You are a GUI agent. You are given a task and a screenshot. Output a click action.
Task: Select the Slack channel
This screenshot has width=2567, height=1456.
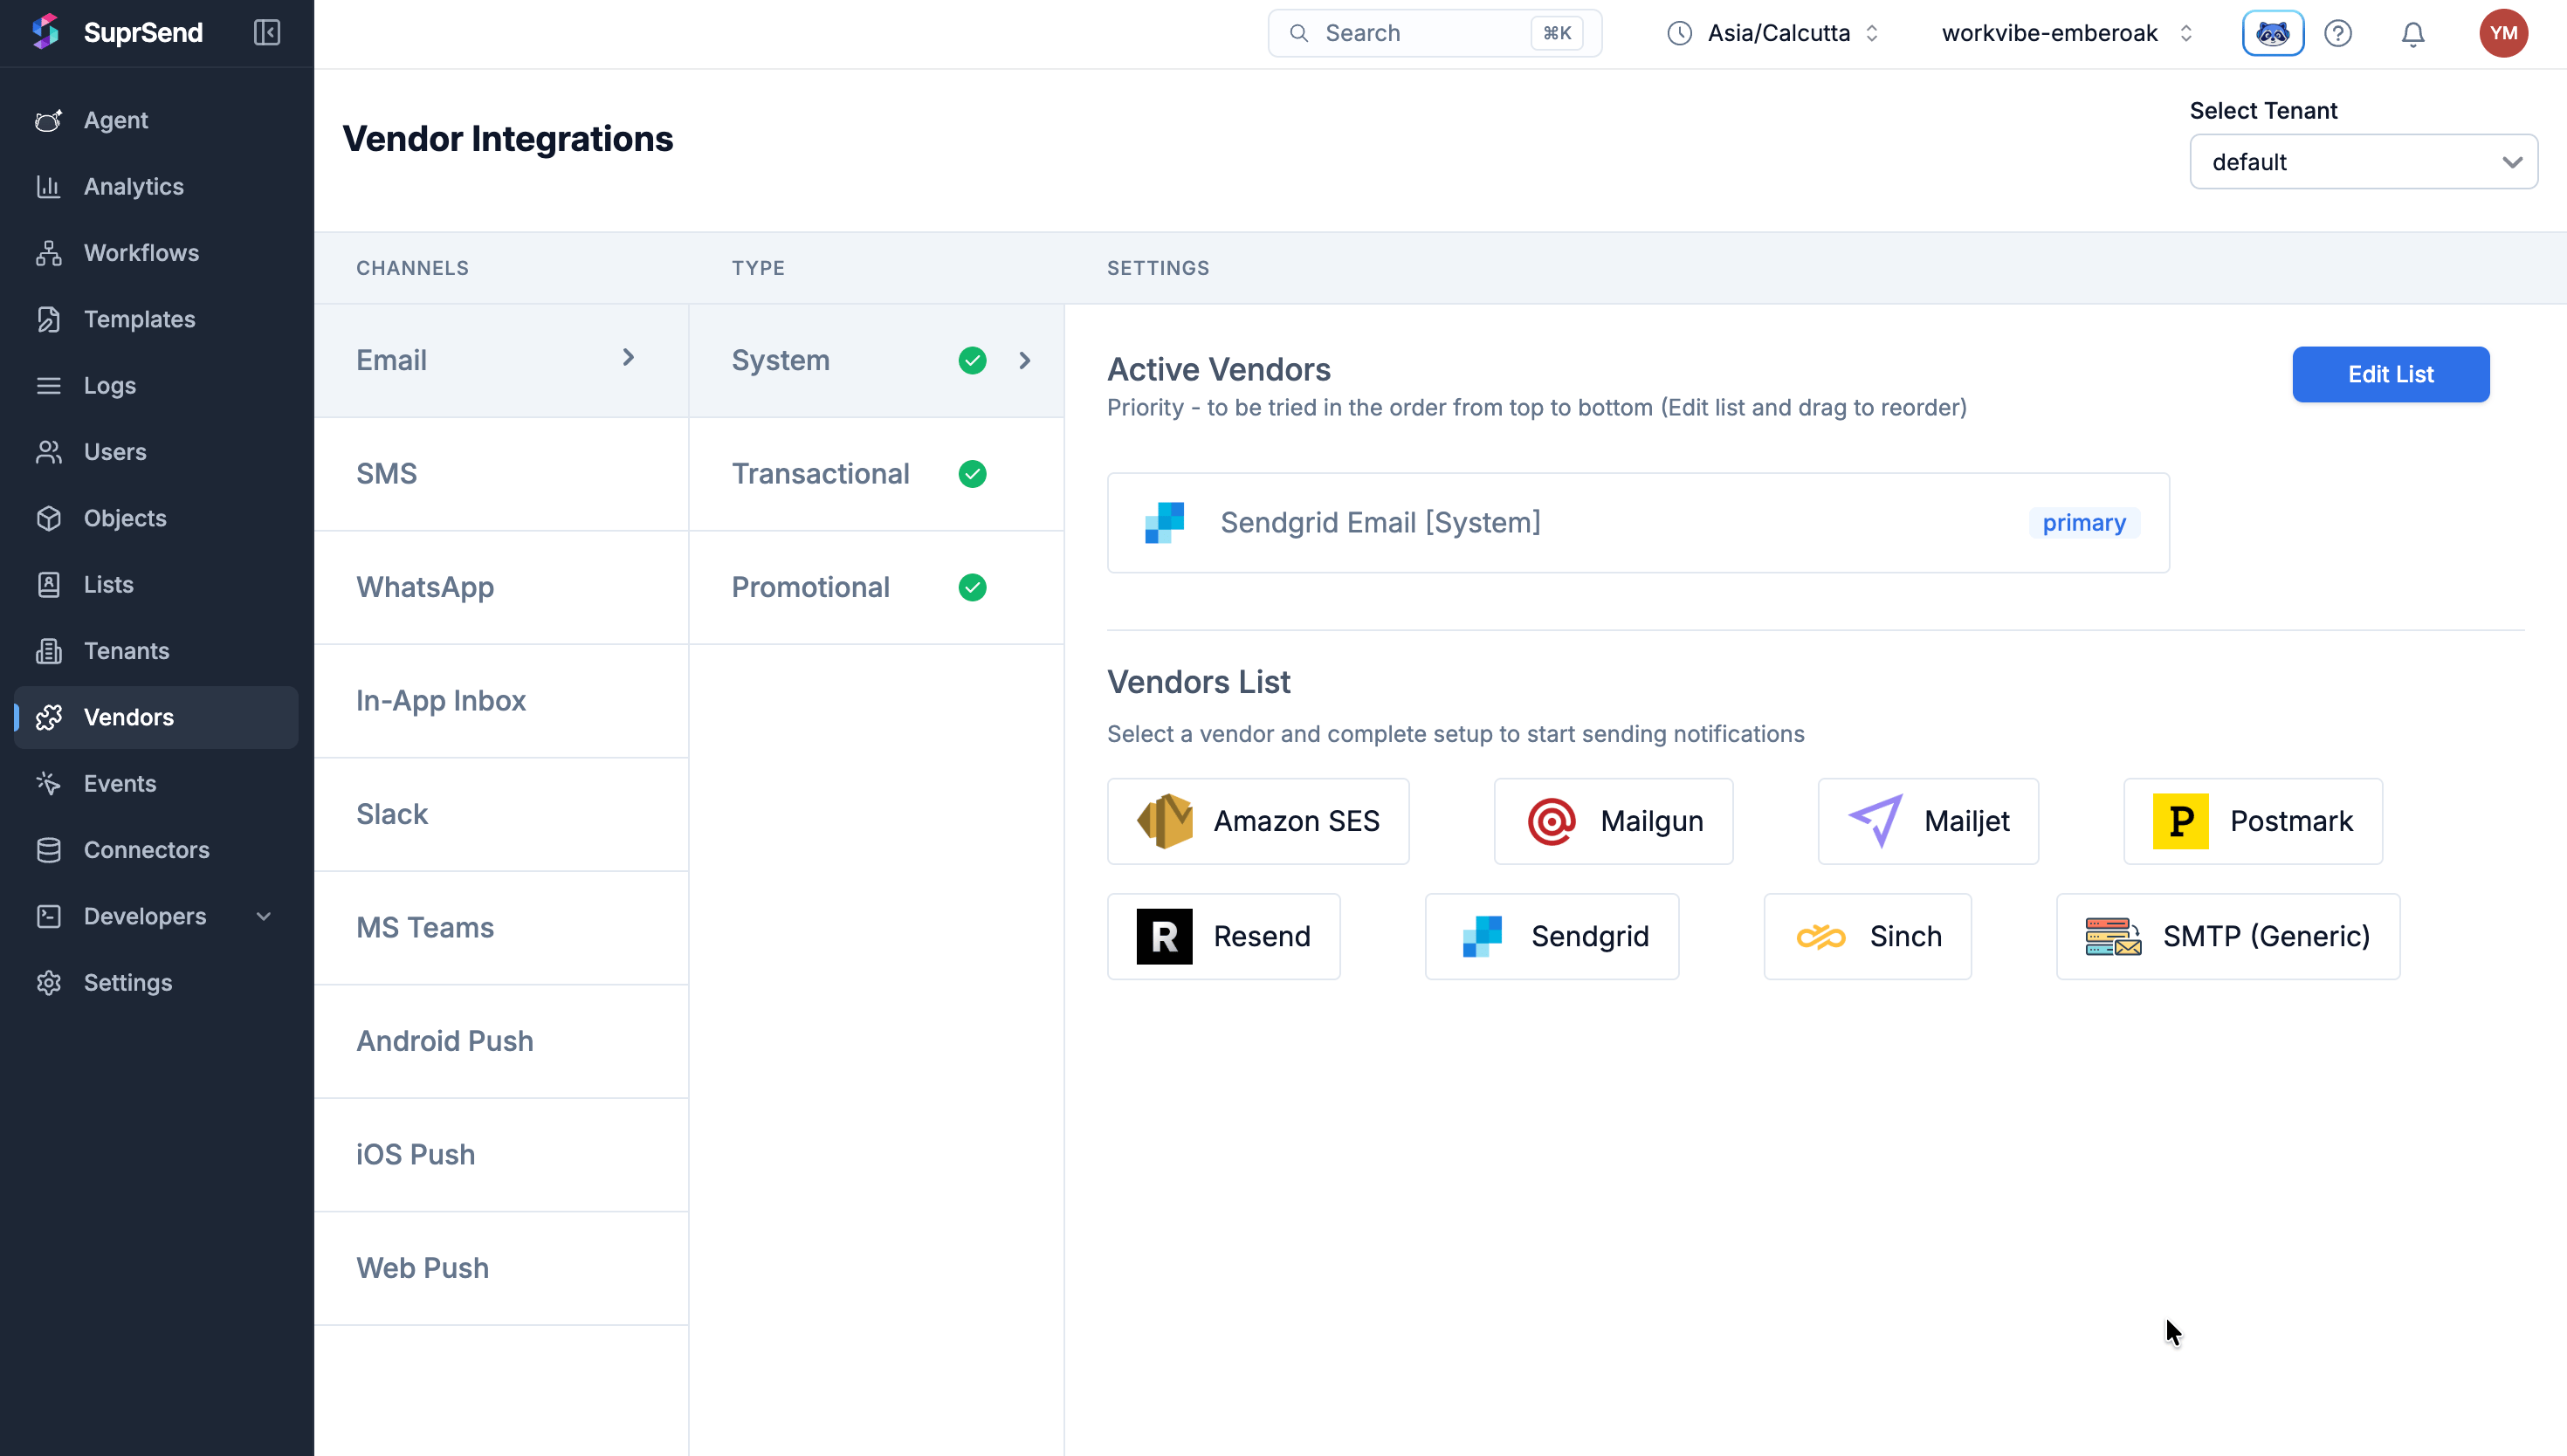(501, 814)
